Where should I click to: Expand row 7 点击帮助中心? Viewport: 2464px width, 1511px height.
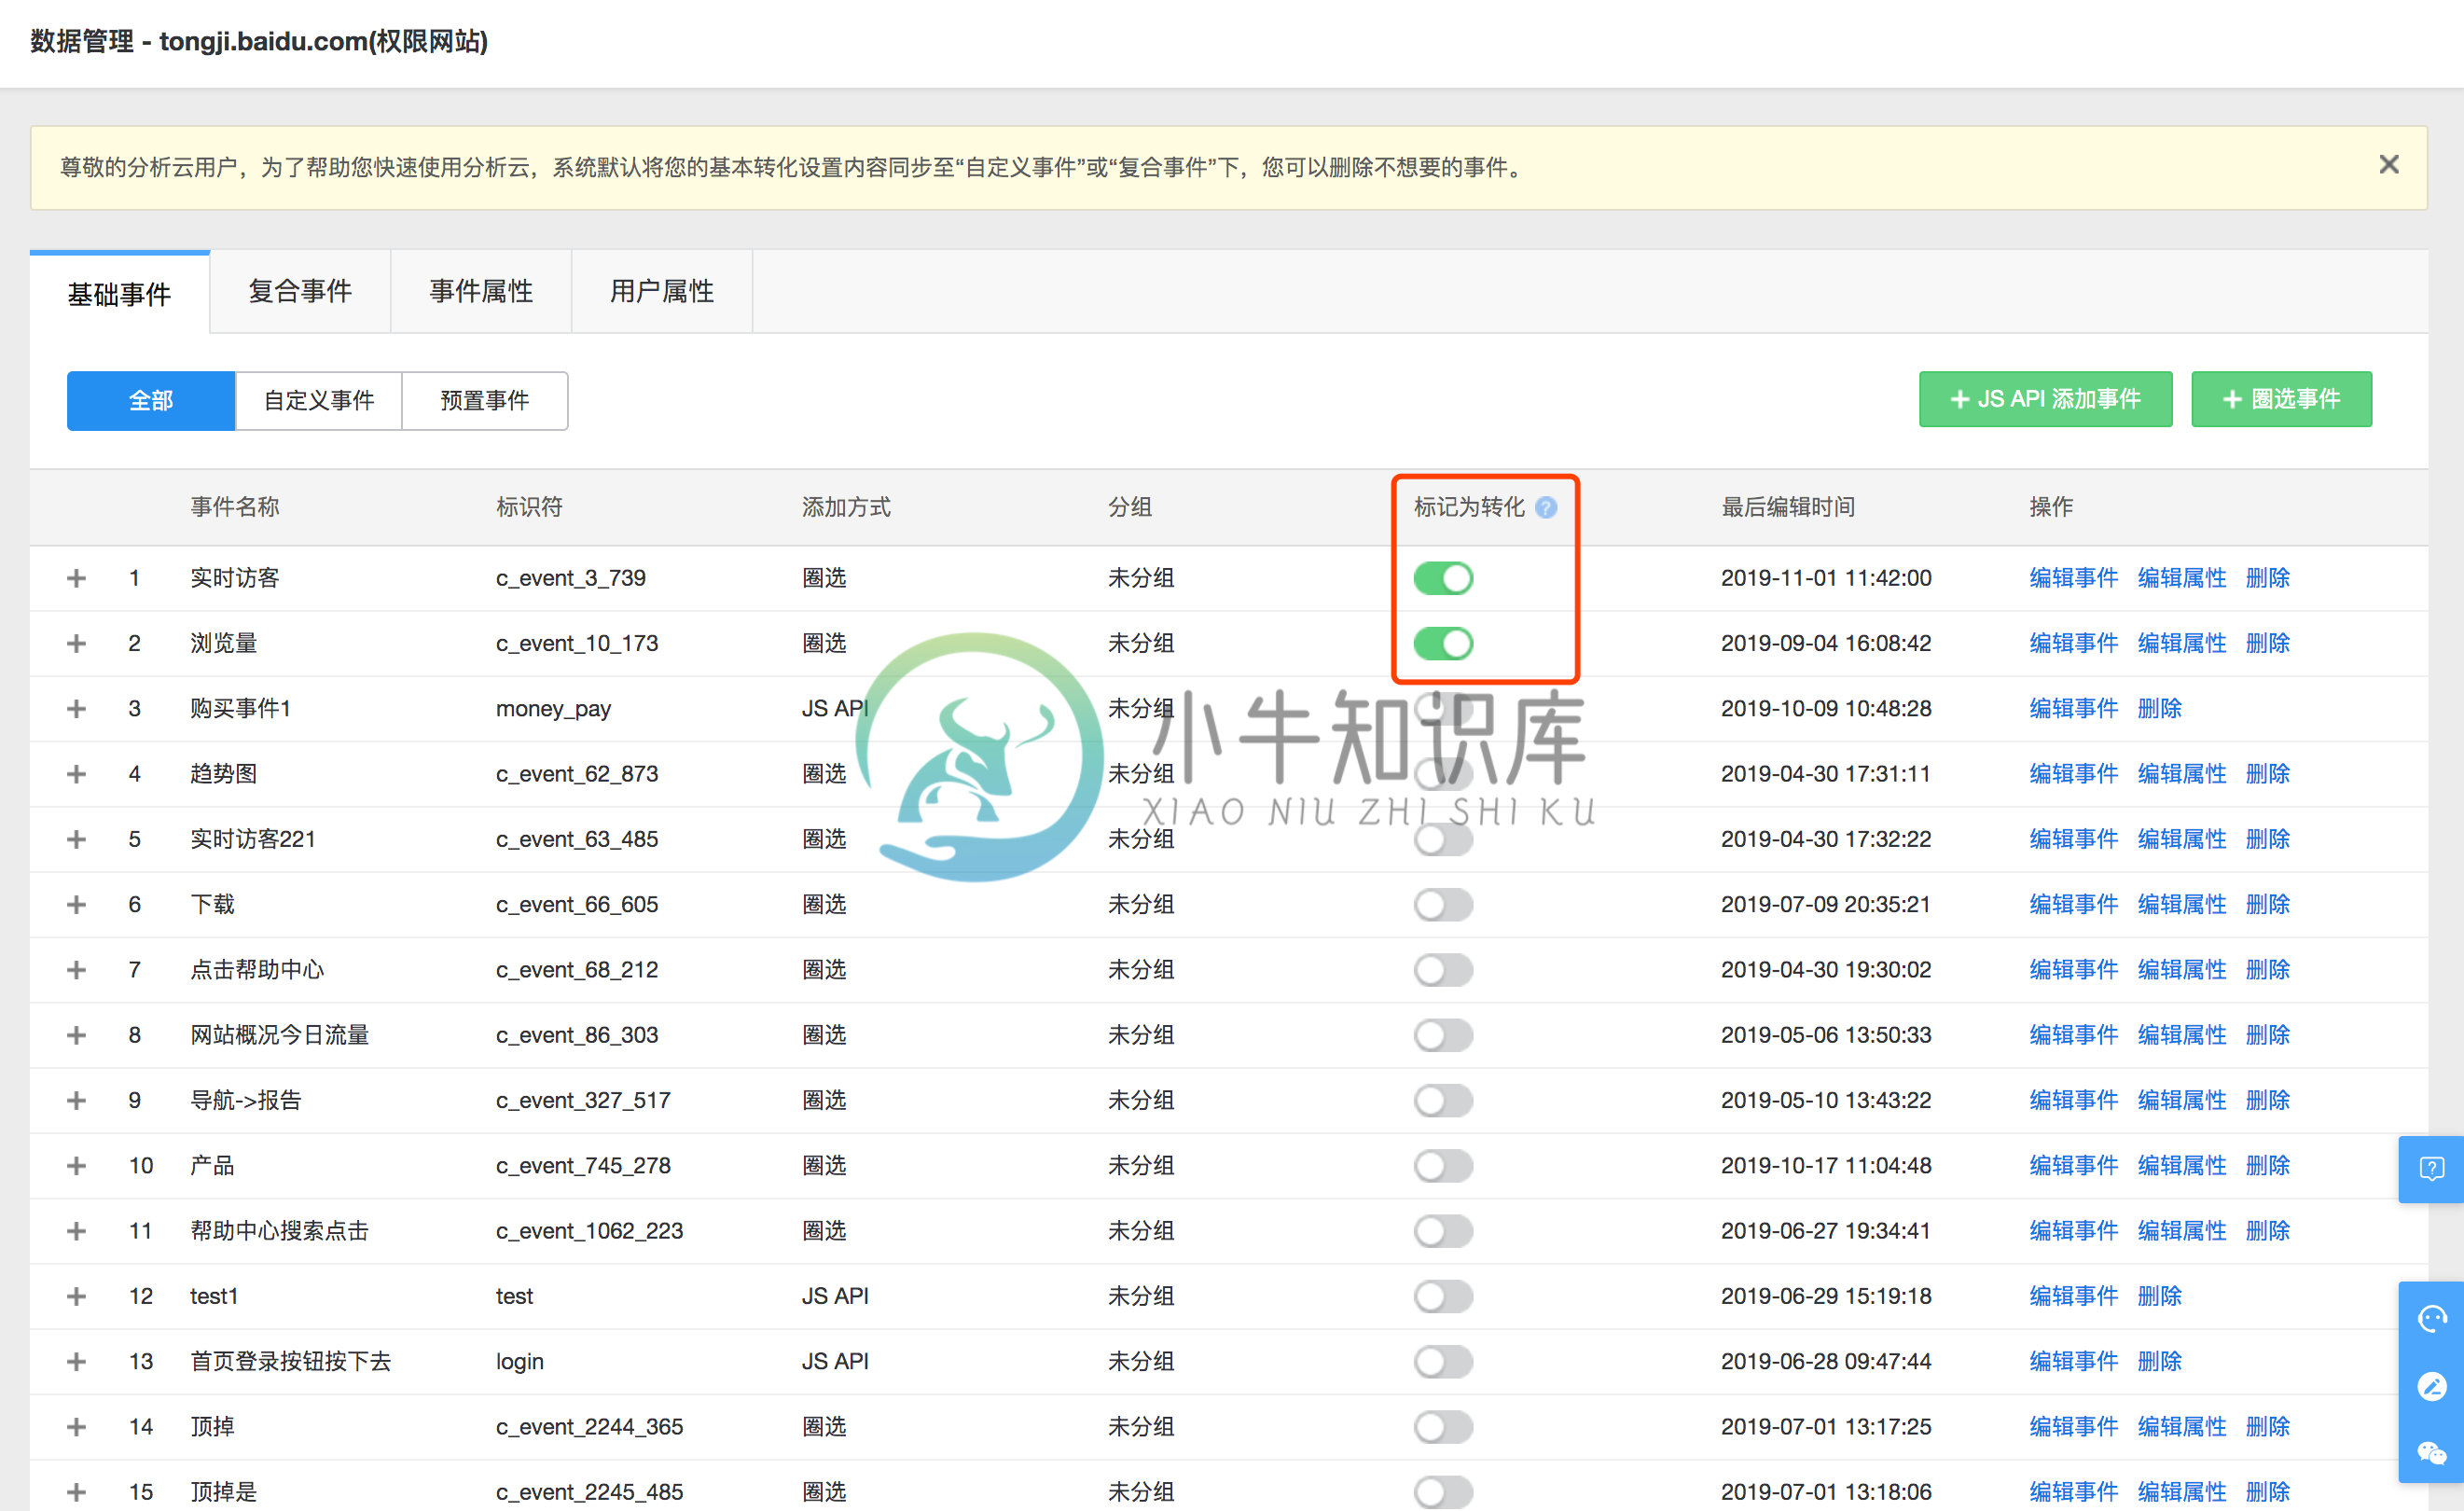point(76,970)
